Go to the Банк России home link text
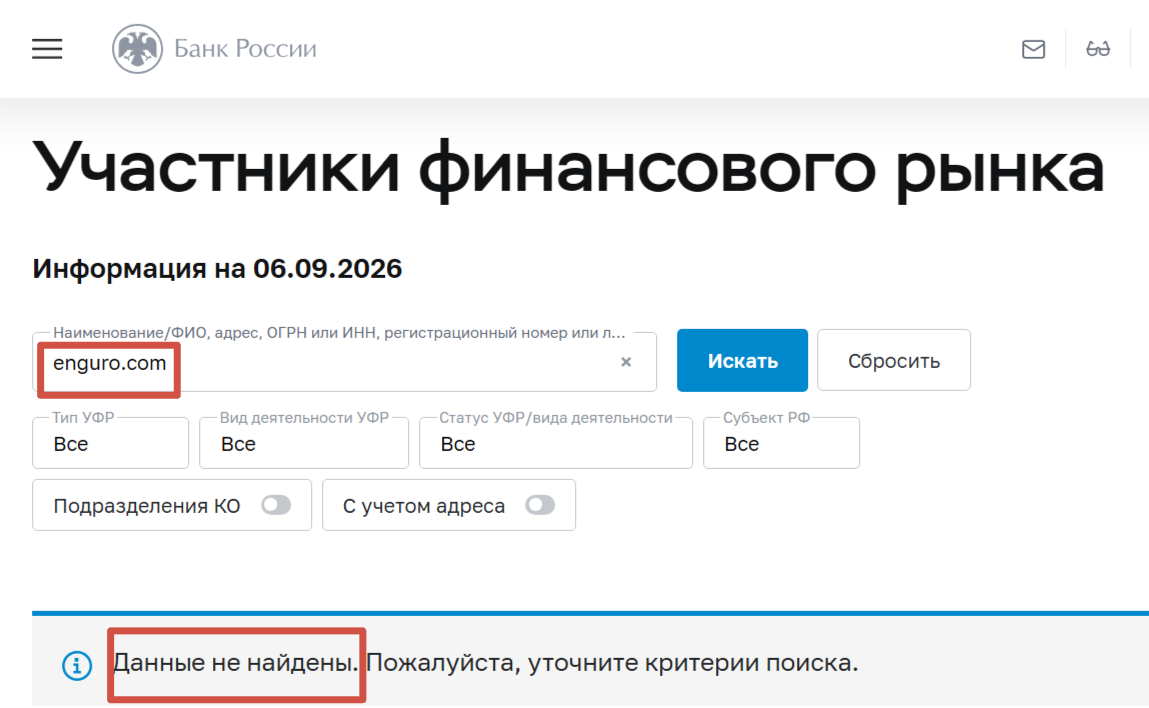 pyautogui.click(x=245, y=49)
